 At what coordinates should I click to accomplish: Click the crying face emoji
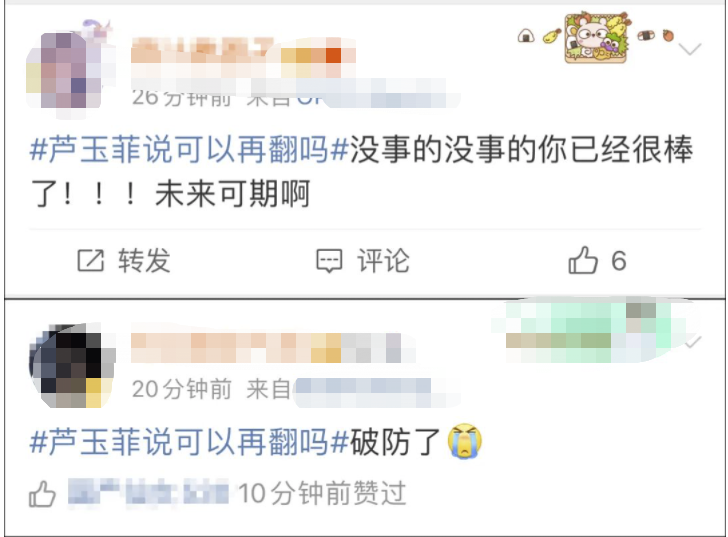465,441
